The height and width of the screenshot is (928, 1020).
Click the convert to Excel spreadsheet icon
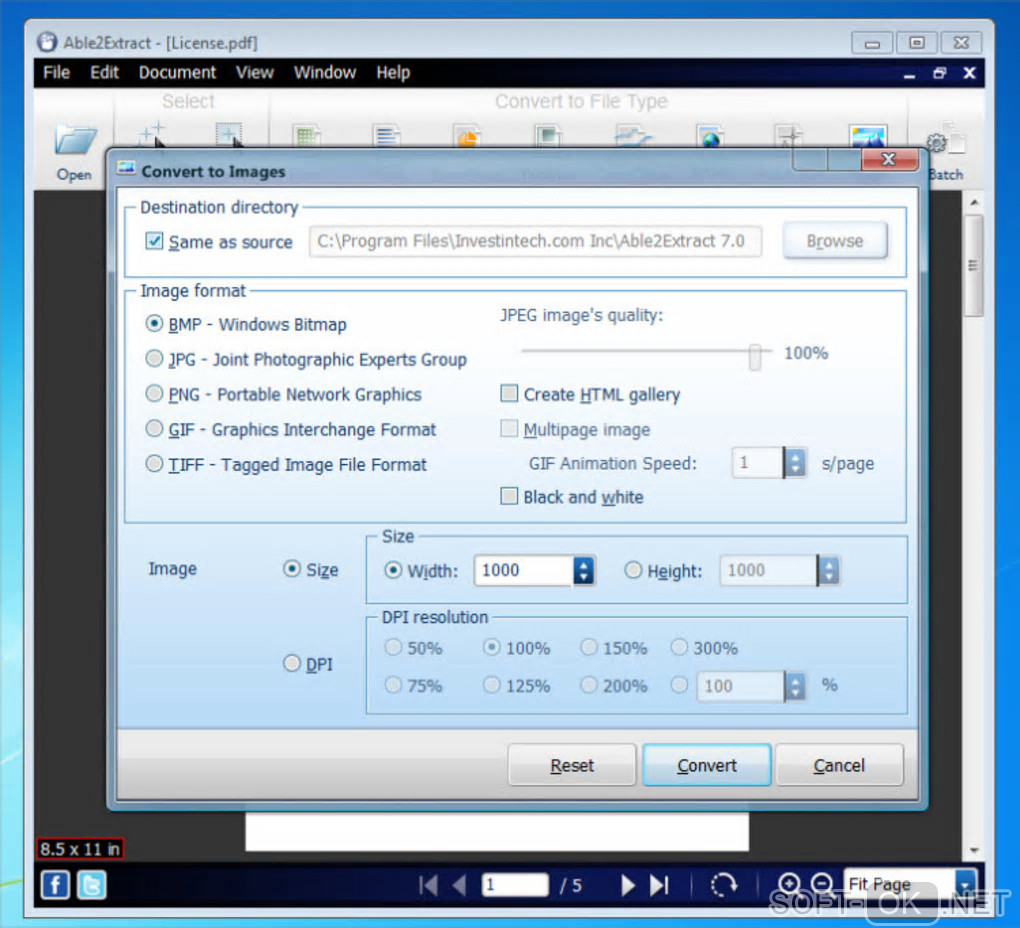(306, 135)
